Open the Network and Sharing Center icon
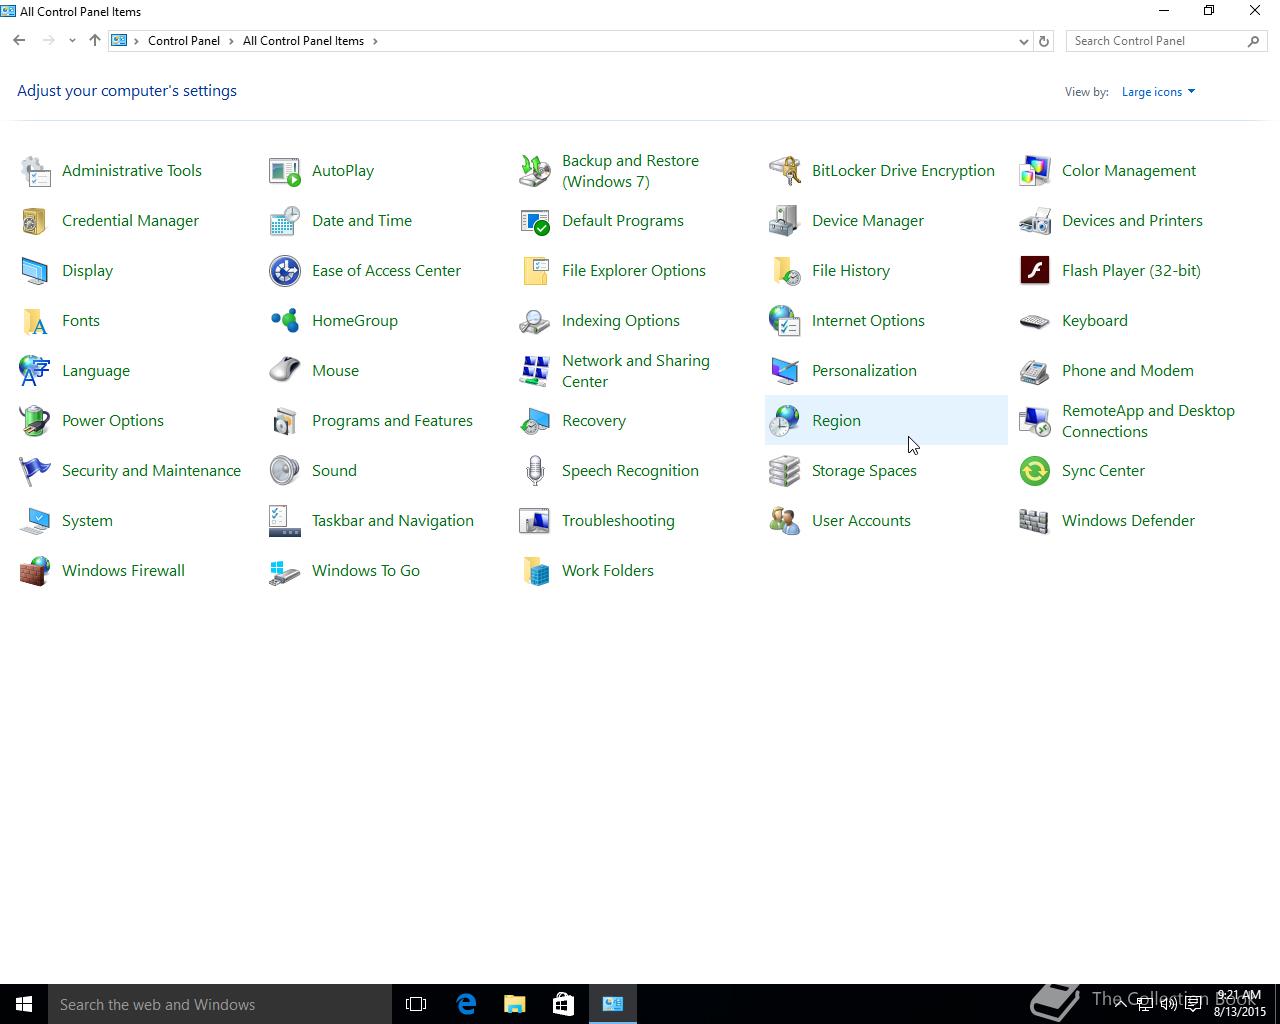 [535, 371]
